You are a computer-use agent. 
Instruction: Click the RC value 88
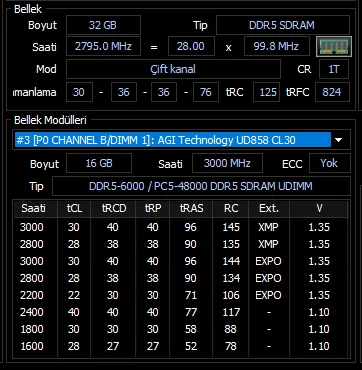click(231, 329)
